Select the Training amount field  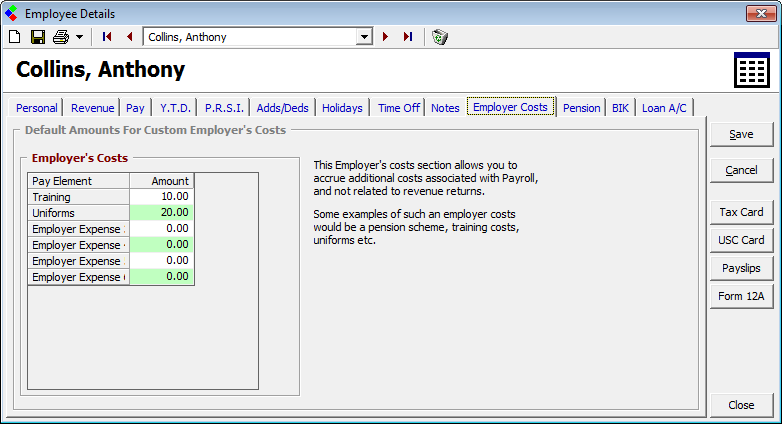[162, 197]
